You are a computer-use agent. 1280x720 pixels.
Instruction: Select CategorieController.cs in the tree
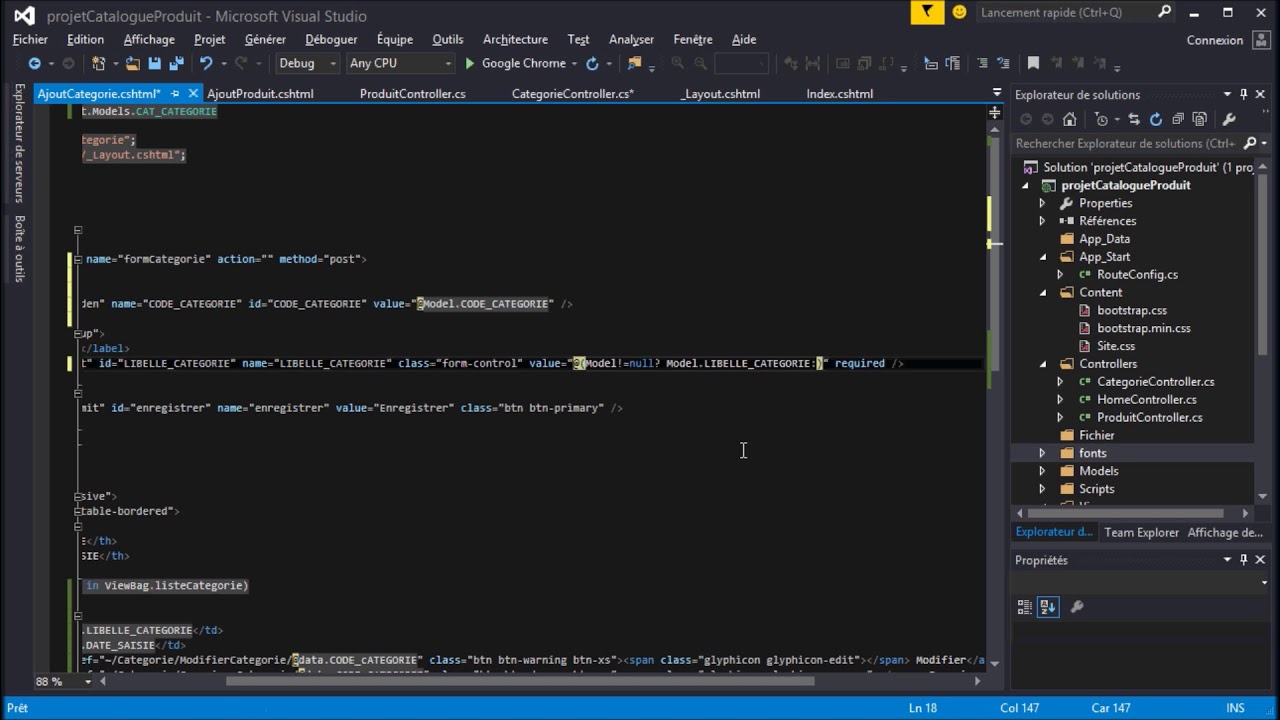click(x=1155, y=382)
